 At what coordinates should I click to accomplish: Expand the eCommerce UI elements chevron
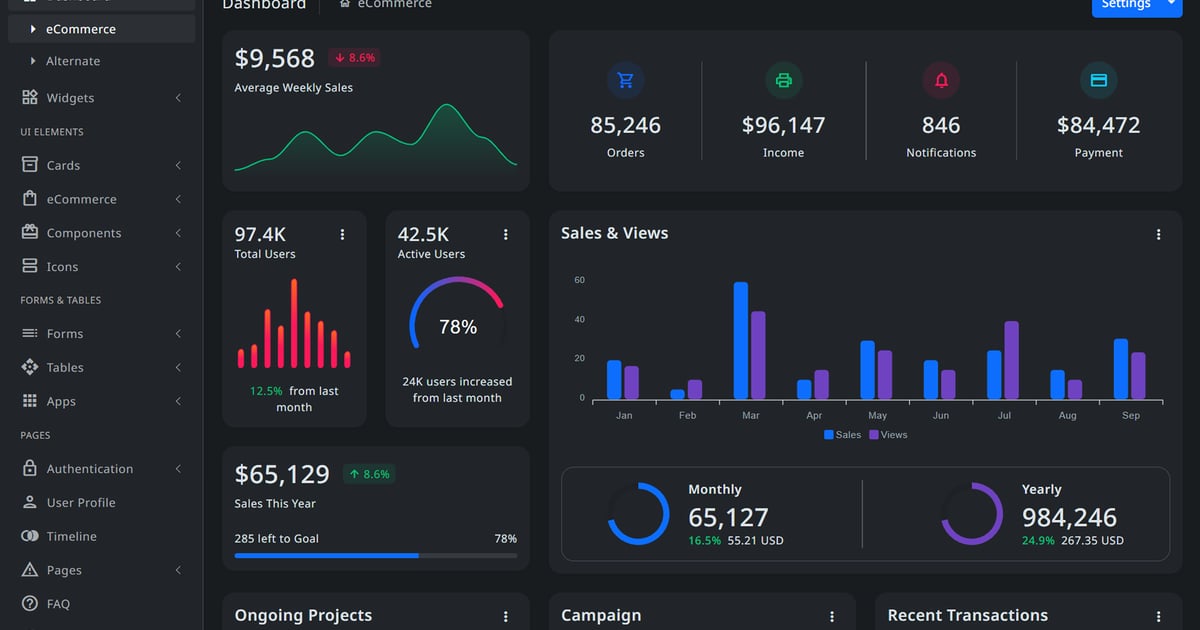click(x=178, y=199)
